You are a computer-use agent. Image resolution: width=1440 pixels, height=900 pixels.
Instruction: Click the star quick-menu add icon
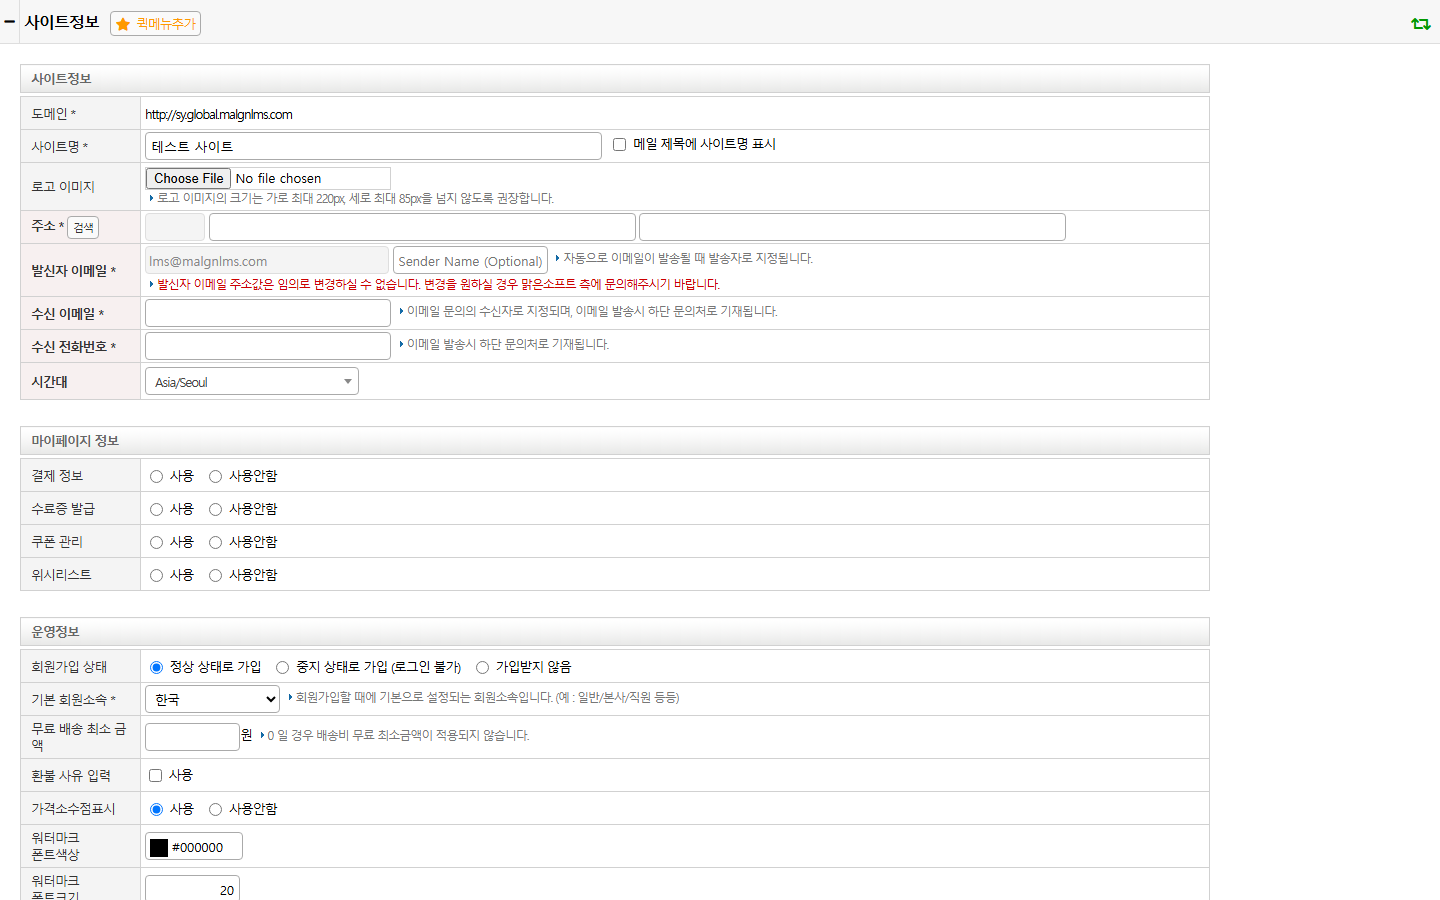click(x=123, y=24)
